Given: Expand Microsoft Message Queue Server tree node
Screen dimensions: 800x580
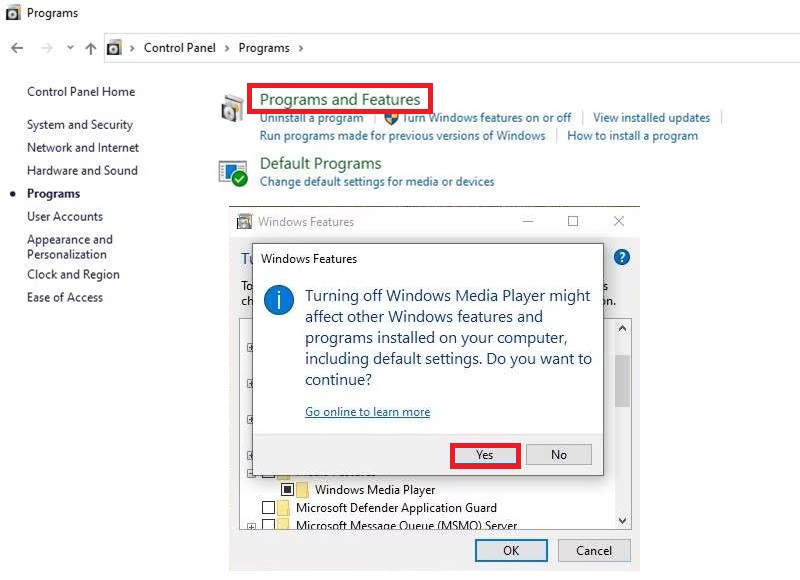Looking at the screenshot, I should coord(251,526).
